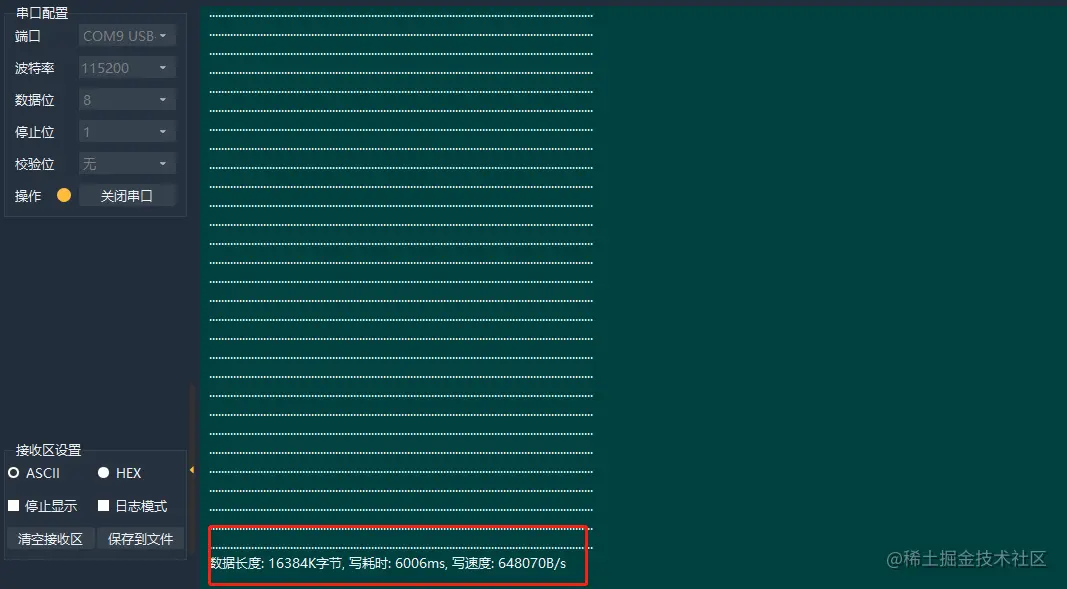
Task: Open the 波特率 115200 dropdown
Action: pyautogui.click(x=127, y=67)
